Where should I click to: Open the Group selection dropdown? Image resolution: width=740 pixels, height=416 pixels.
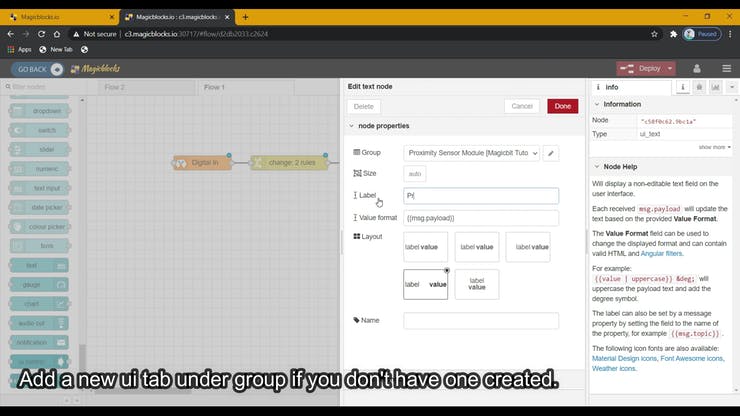point(471,153)
